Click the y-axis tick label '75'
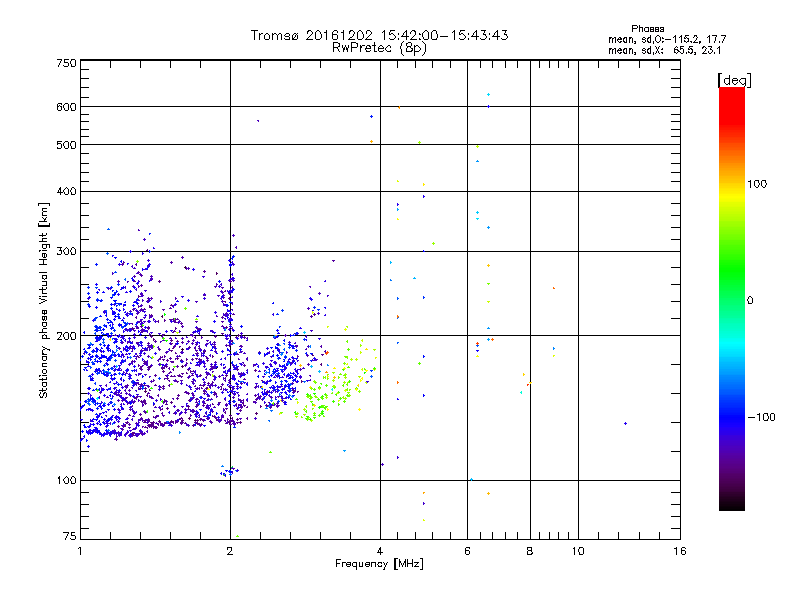The image size is (800, 600). point(70,536)
